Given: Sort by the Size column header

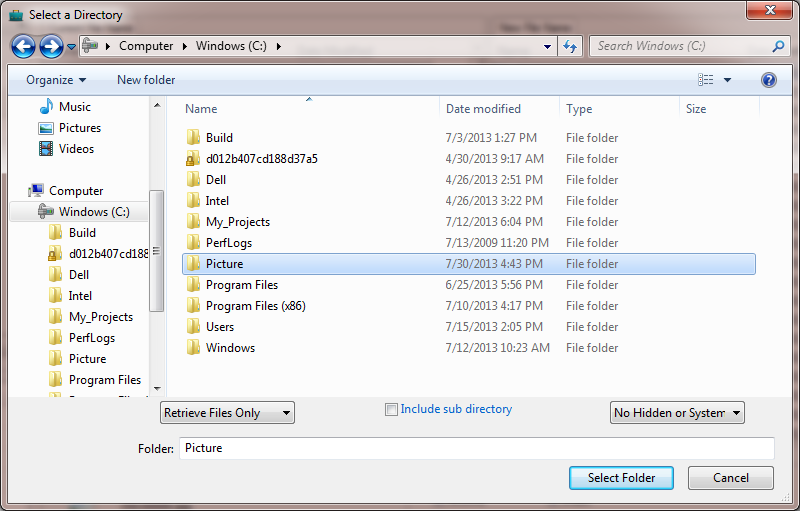Looking at the screenshot, I should coord(696,109).
